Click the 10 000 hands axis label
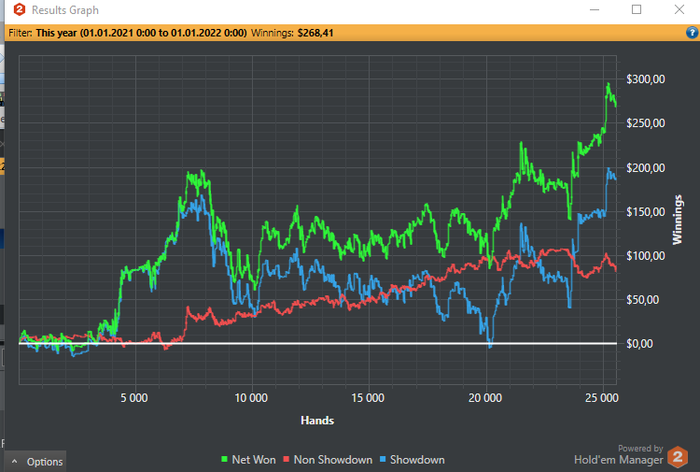700x472 pixels. point(251,398)
